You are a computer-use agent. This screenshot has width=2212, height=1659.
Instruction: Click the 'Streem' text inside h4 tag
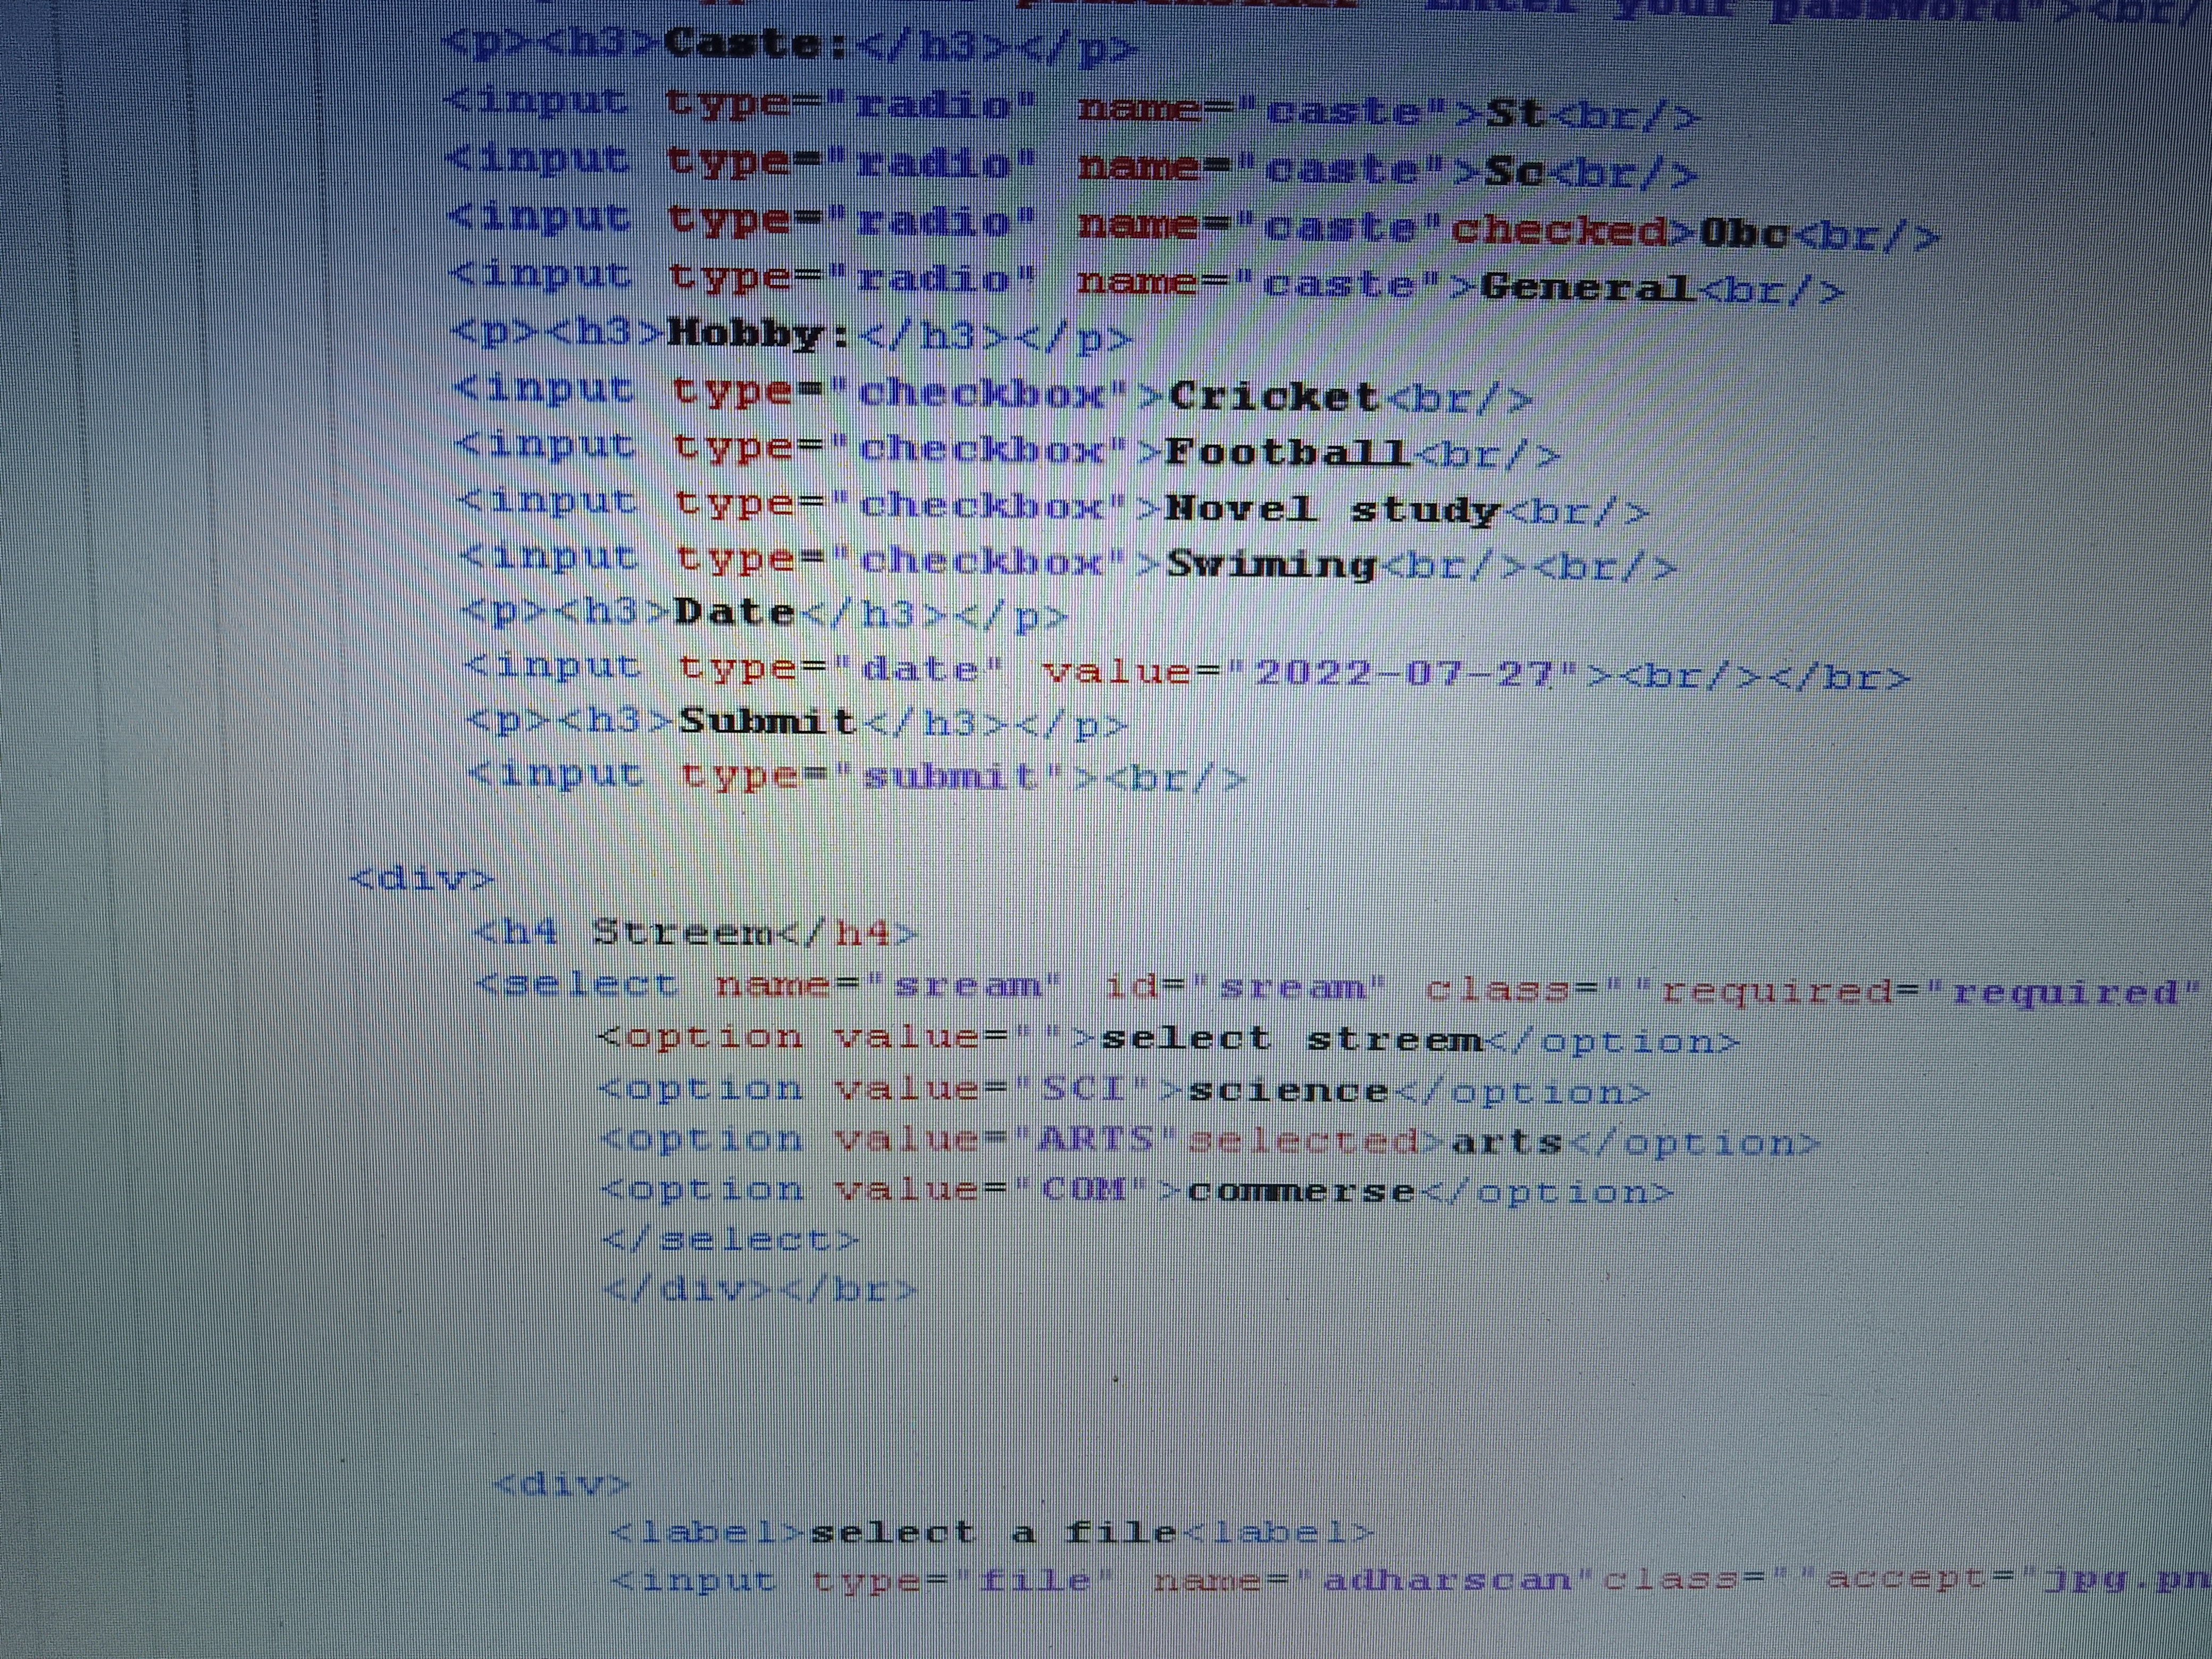click(x=685, y=933)
